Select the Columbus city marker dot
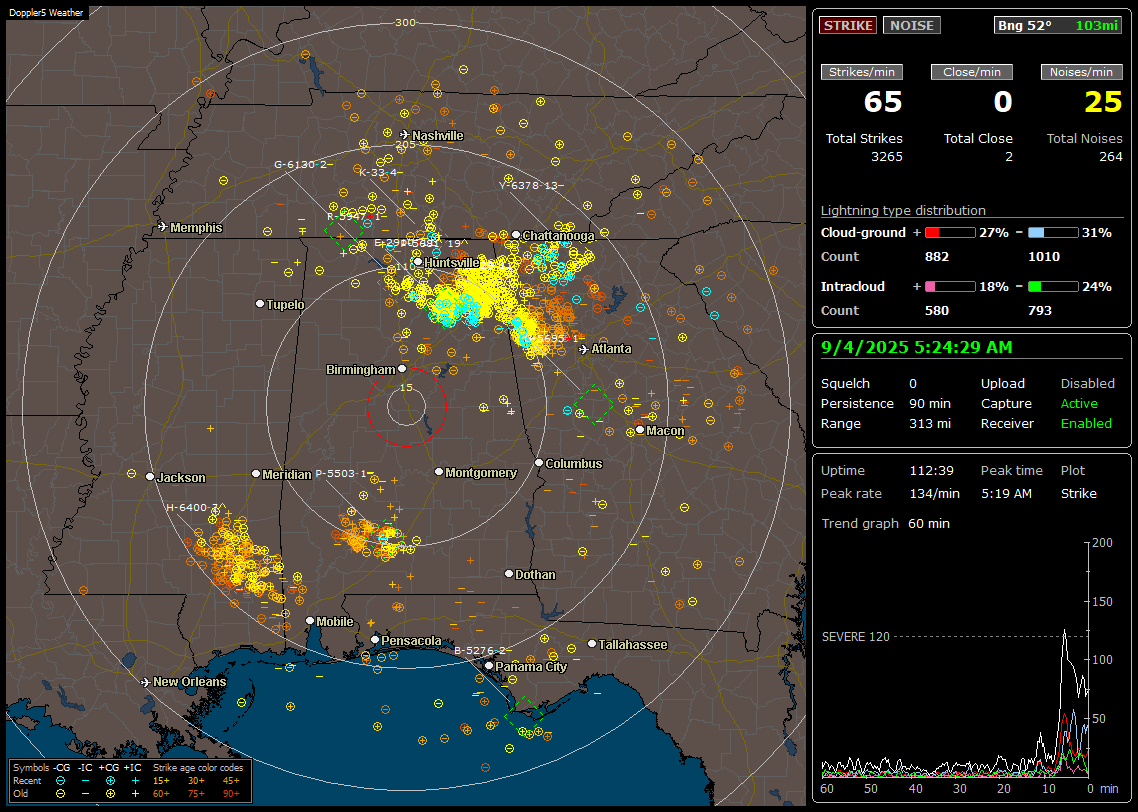 click(539, 462)
